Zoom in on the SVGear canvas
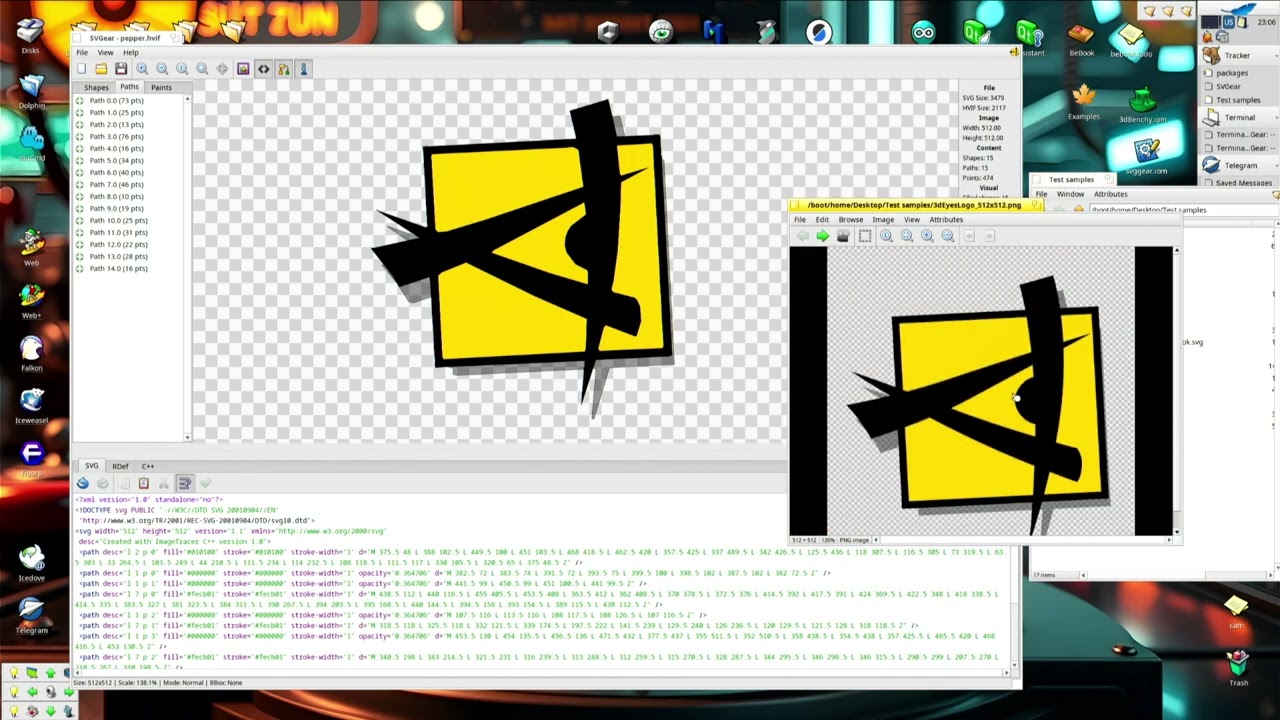The height and width of the screenshot is (720, 1280). [x=142, y=69]
